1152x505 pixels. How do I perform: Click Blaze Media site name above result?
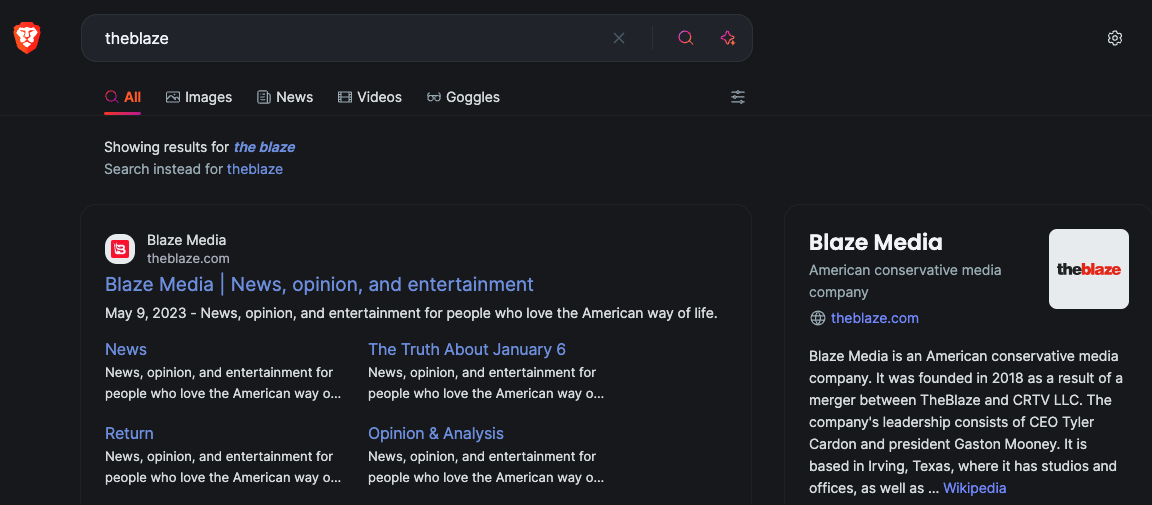[187, 240]
